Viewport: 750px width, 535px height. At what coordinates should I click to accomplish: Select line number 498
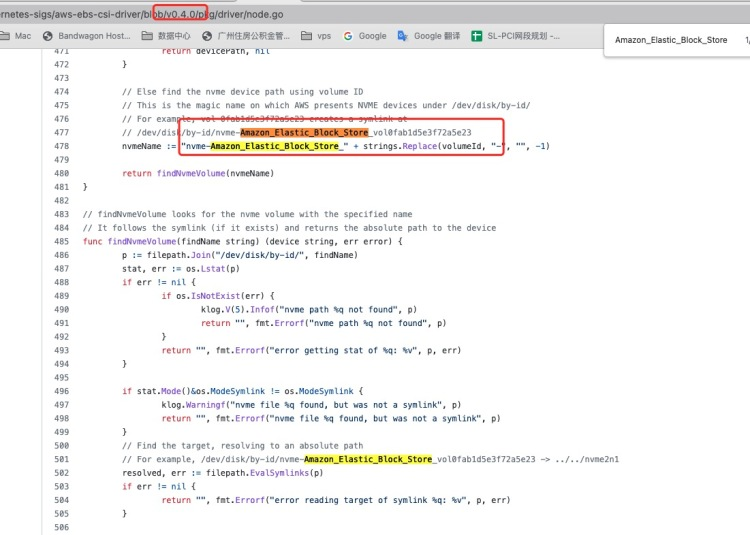pyautogui.click(x=62, y=418)
